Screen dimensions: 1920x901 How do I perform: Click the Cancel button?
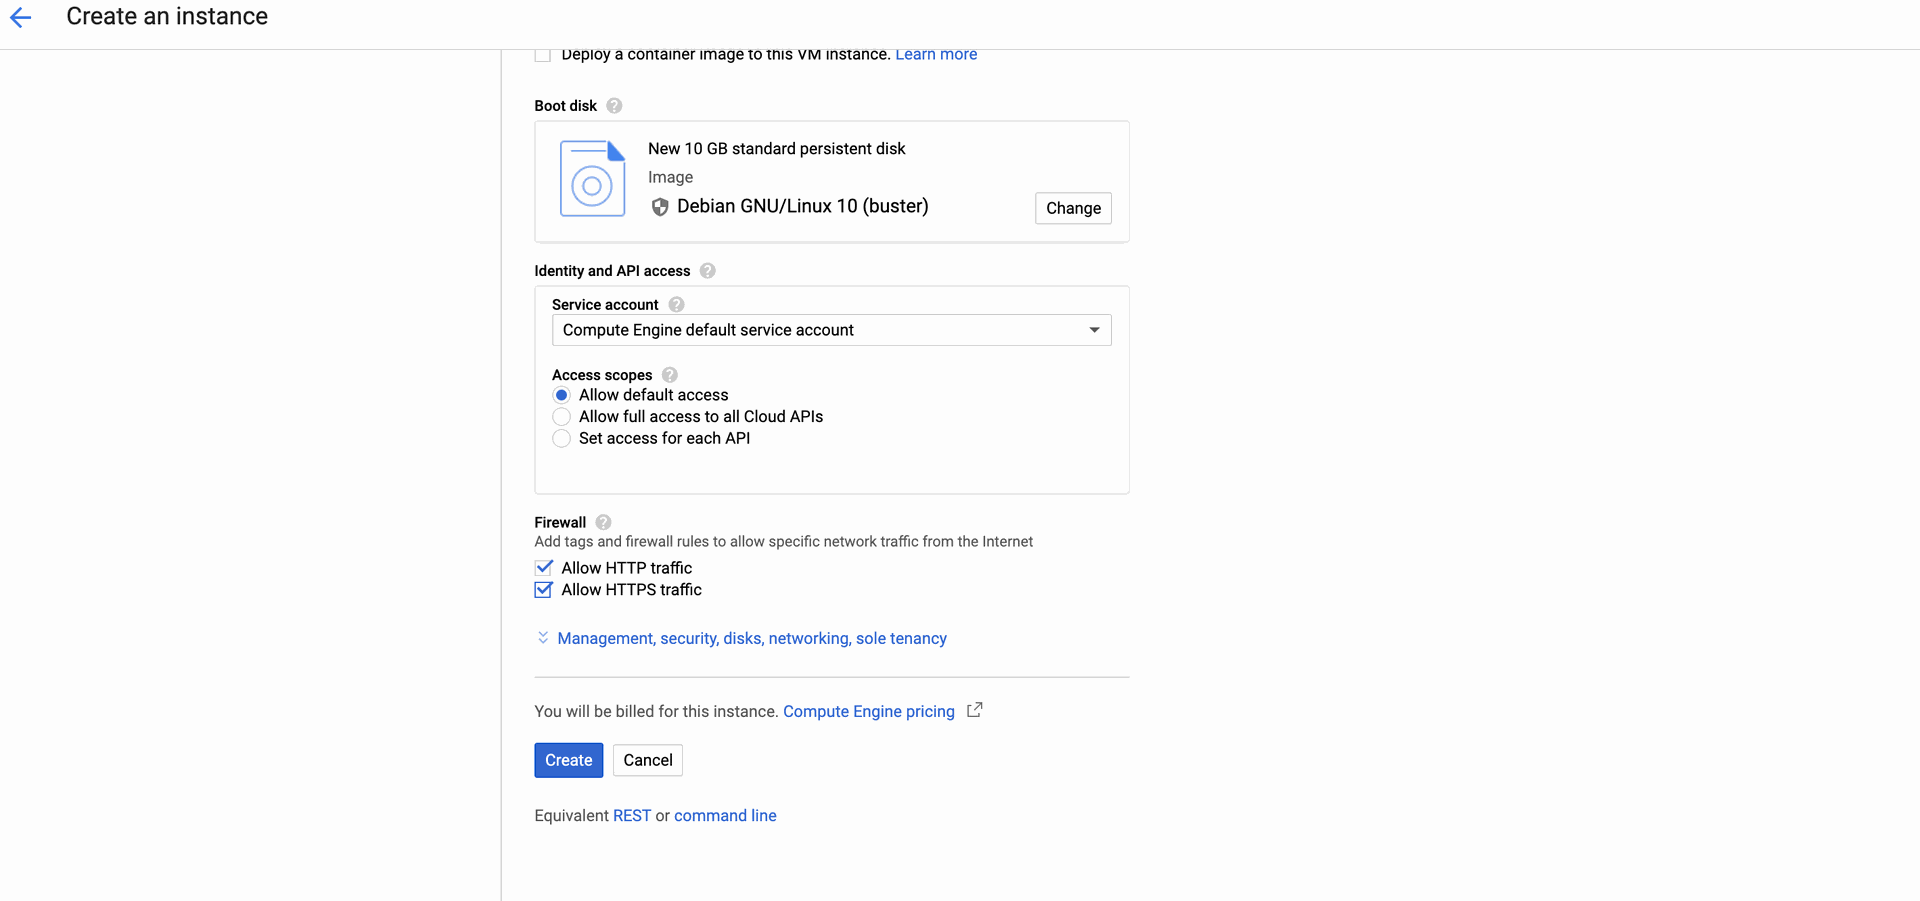648,760
